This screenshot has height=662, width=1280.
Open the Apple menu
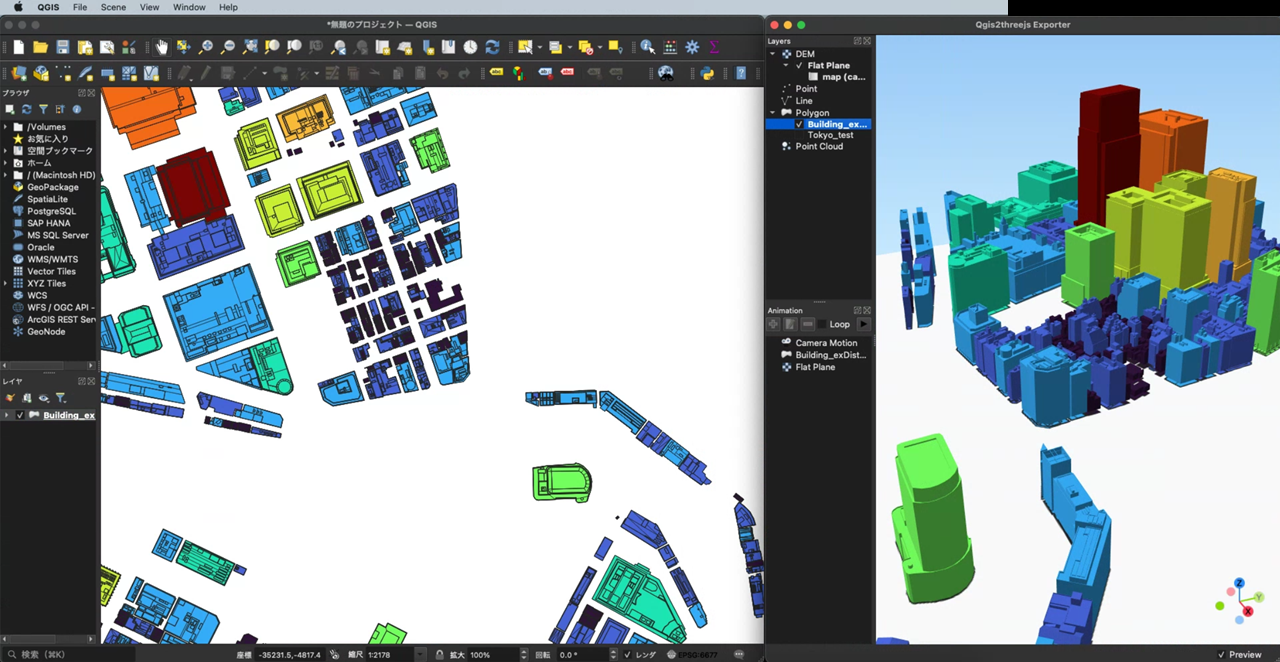[x=17, y=7]
